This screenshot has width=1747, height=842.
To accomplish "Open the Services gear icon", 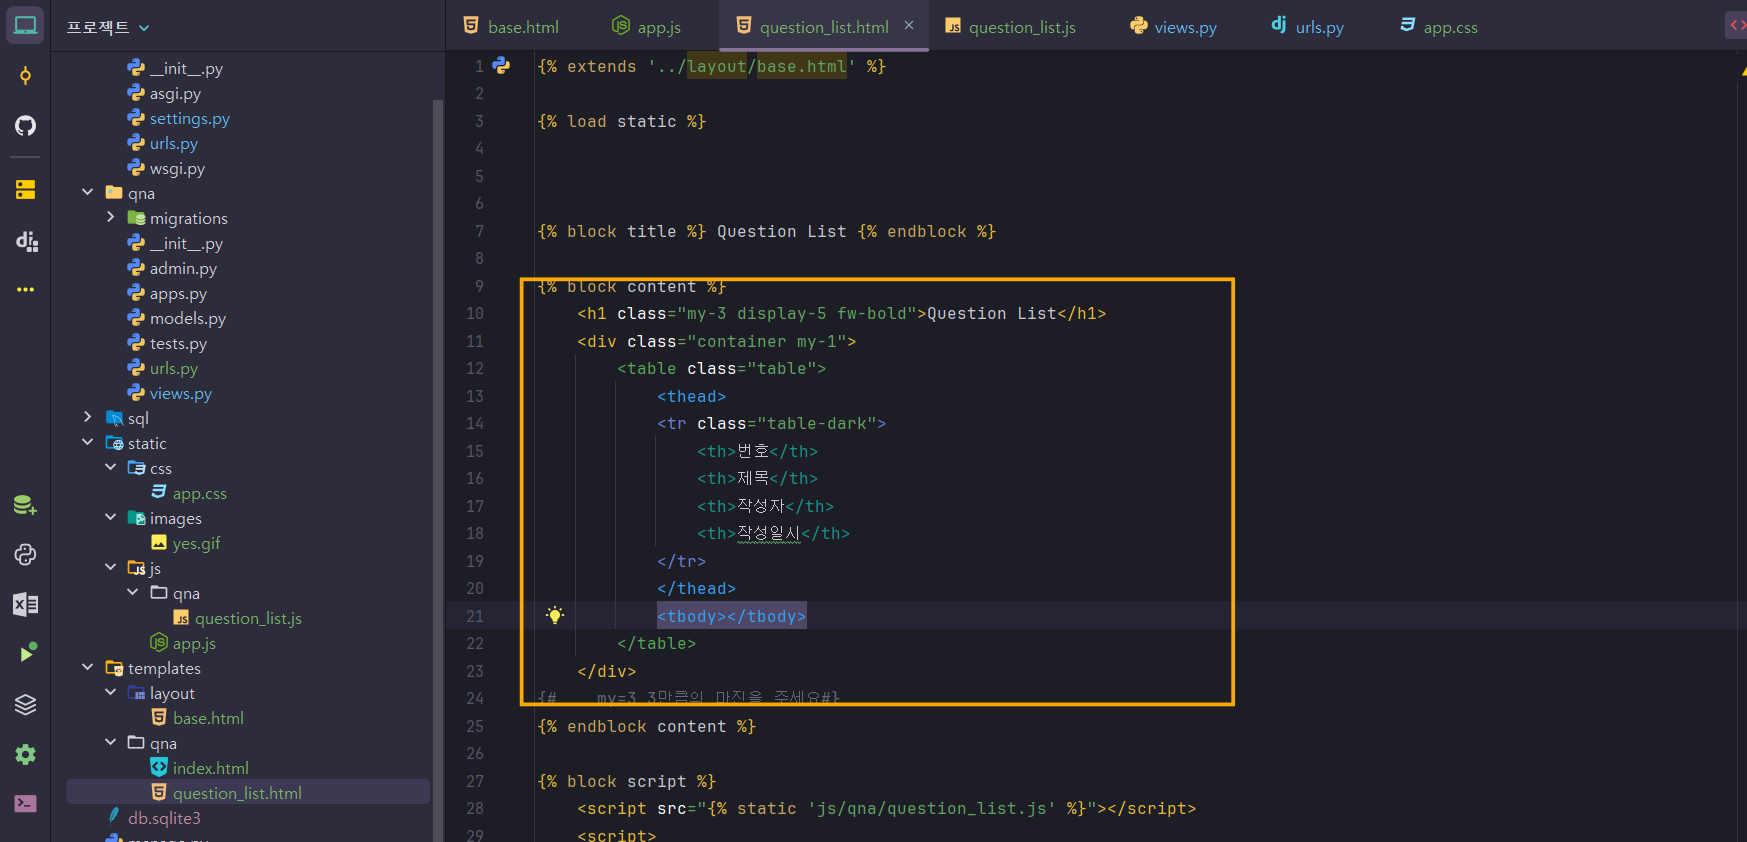I will [25, 754].
